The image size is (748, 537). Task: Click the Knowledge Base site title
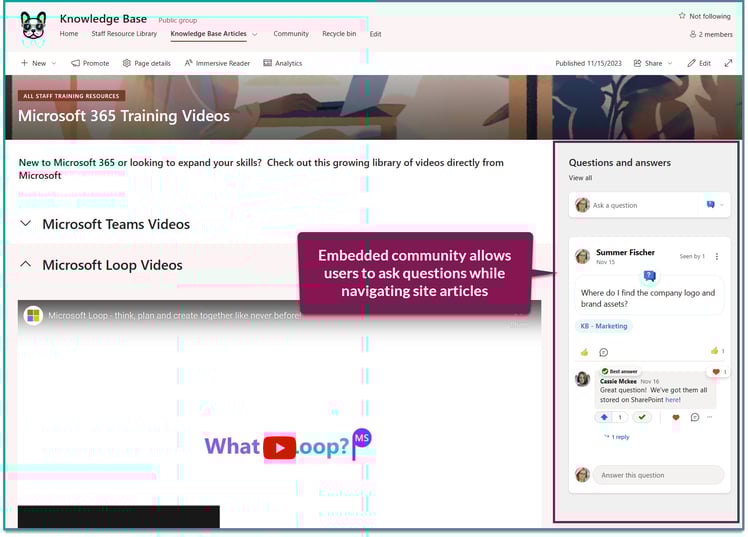(x=103, y=19)
